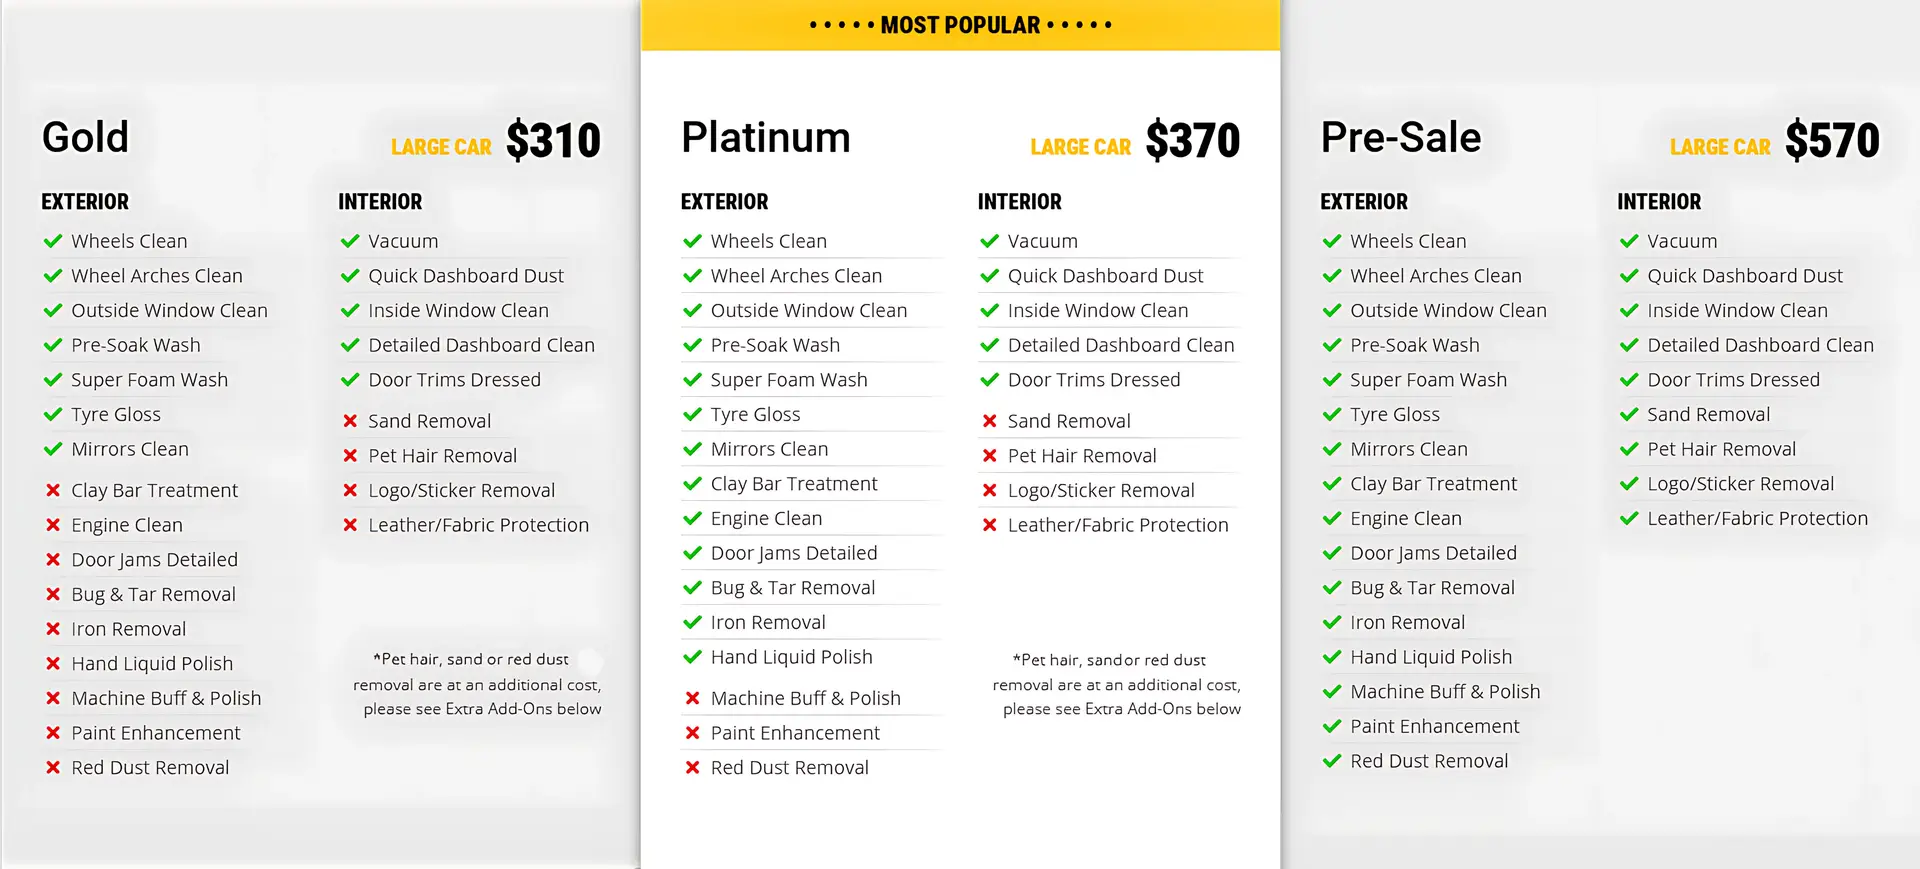Click the checkmark beside Pre-Sale's Red Dust Removal
Viewport: 1920px width, 869px height.
click(x=1331, y=761)
